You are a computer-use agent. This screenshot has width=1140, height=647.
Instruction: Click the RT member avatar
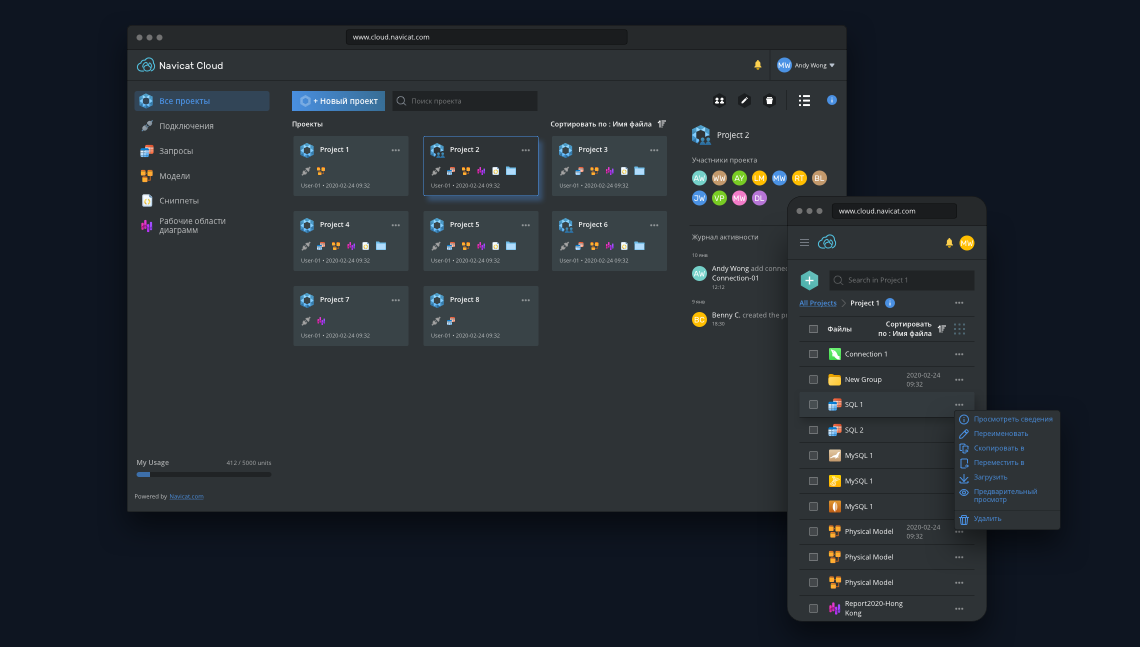click(x=799, y=178)
